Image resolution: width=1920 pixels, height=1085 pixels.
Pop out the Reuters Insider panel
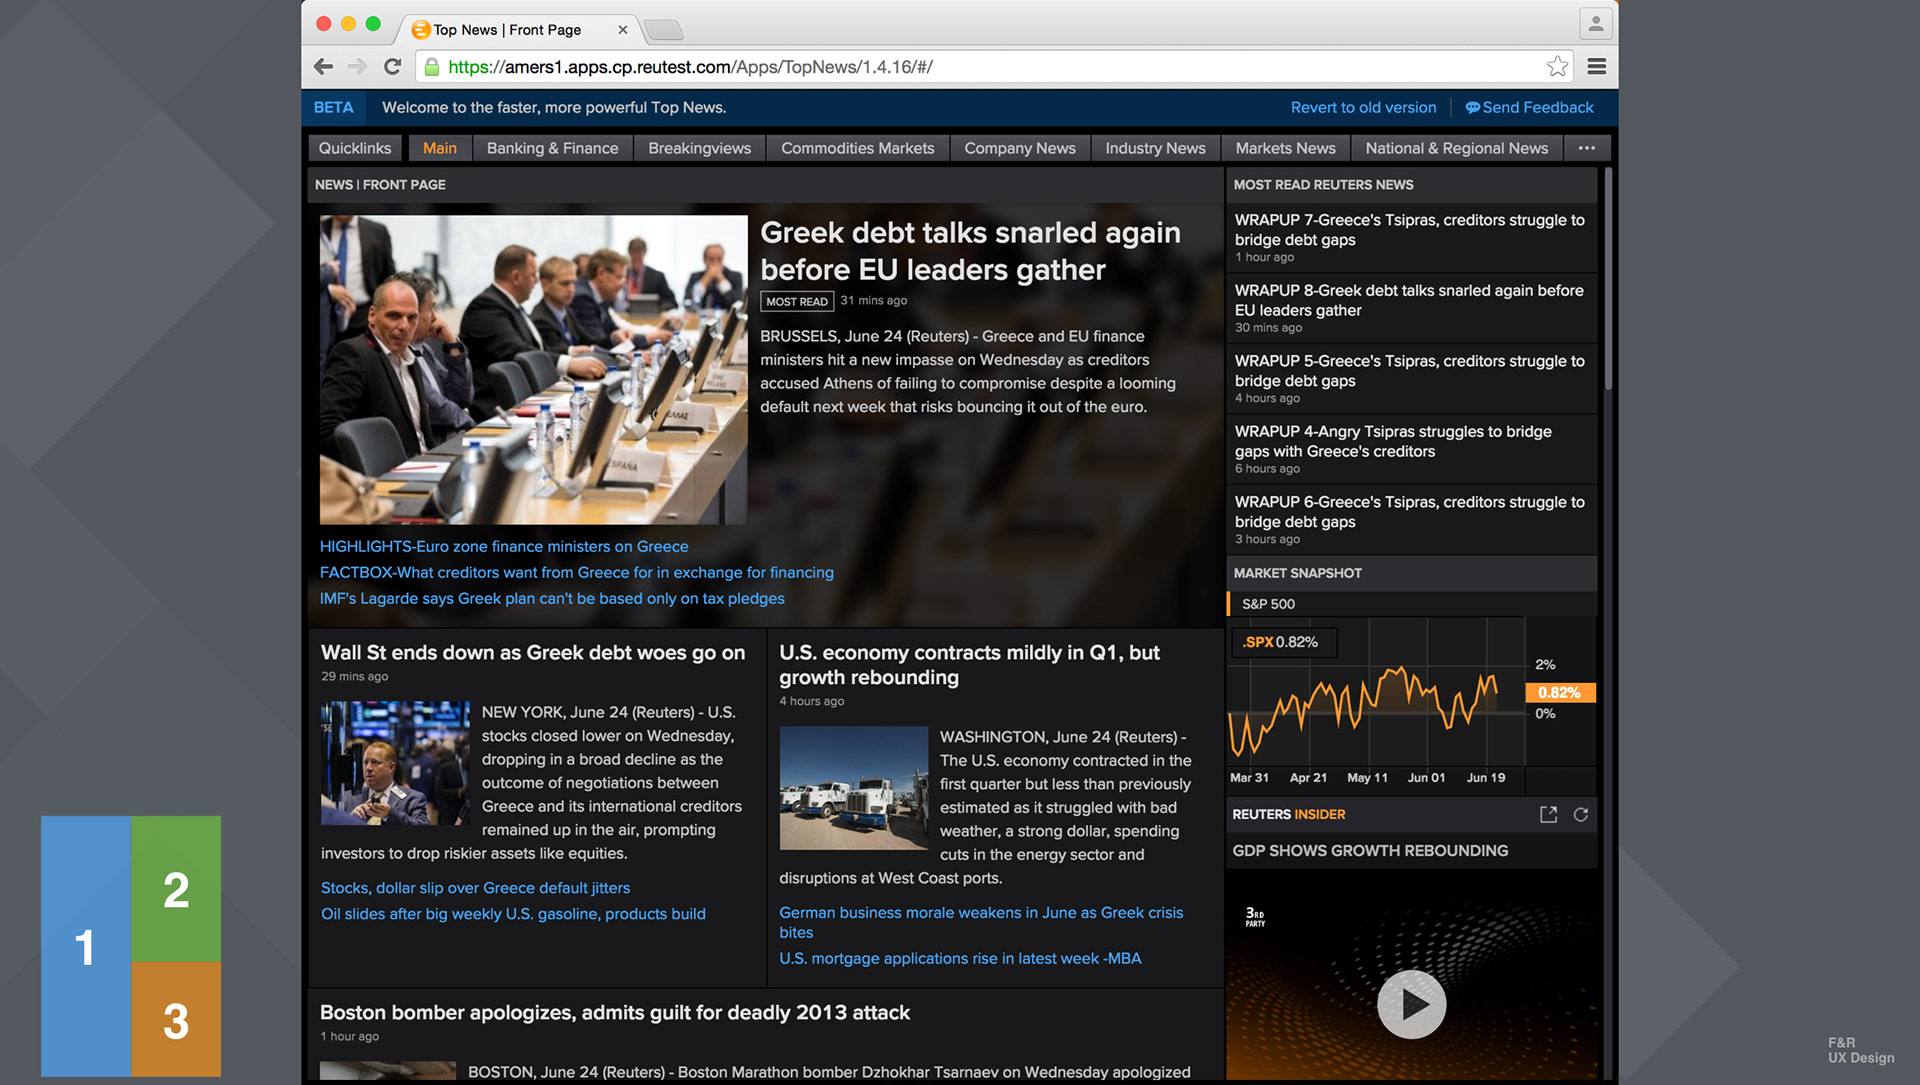(x=1548, y=815)
